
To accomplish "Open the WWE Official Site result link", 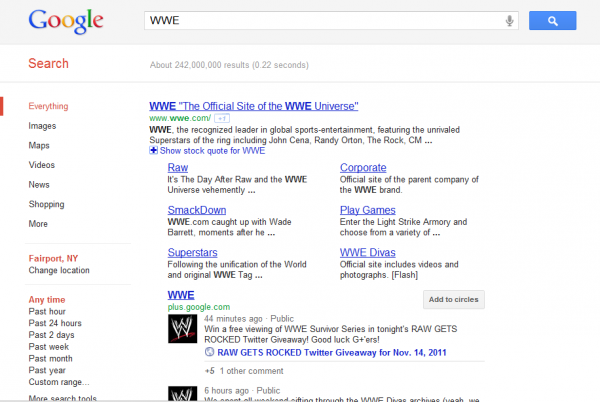I will [253, 105].
